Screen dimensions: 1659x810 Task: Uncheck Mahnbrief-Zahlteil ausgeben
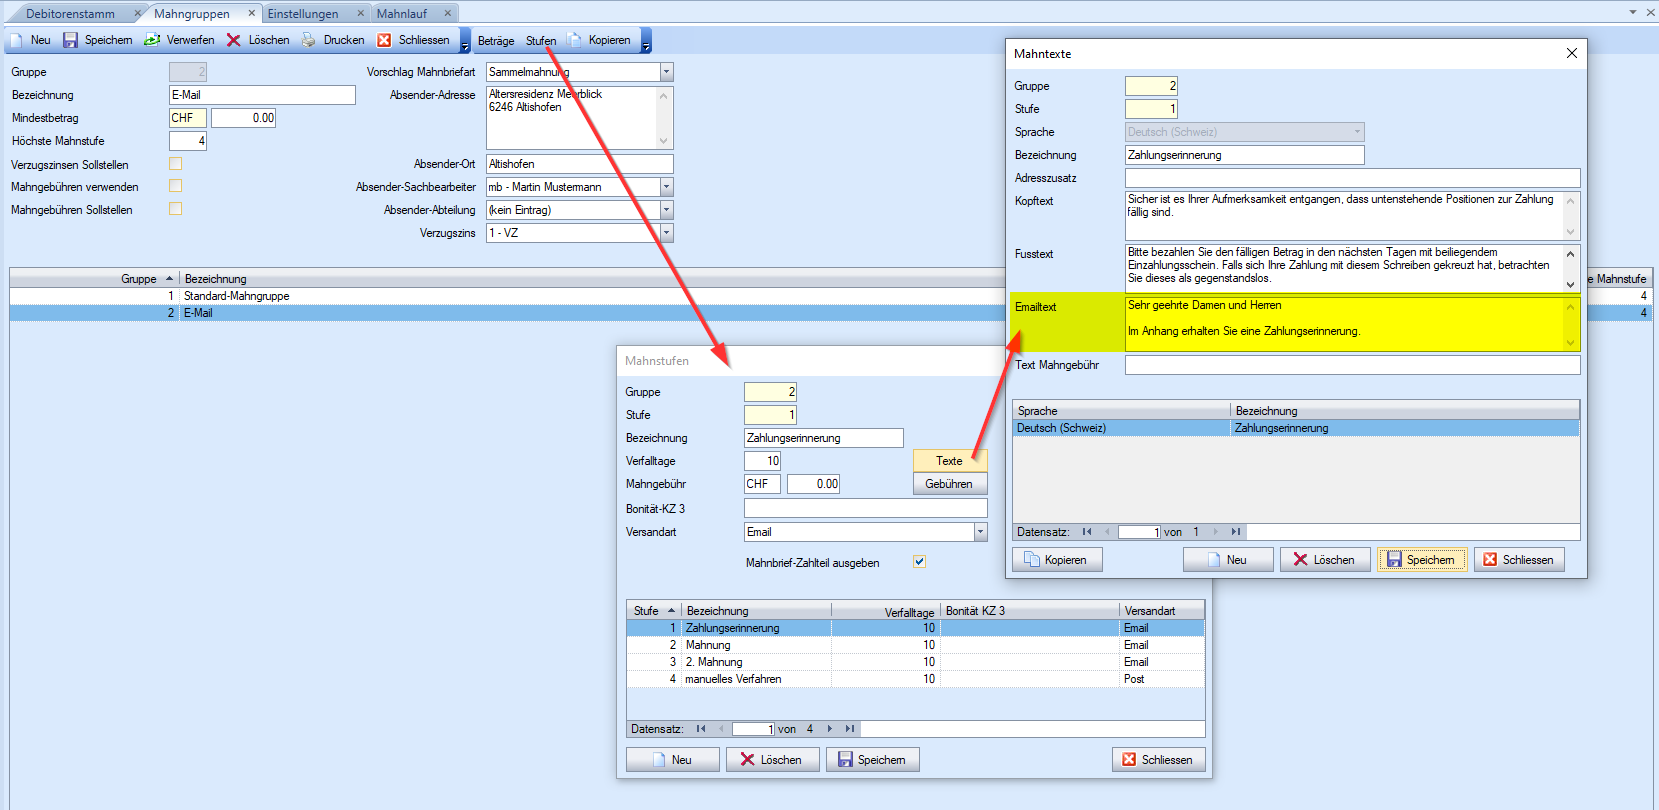919,562
